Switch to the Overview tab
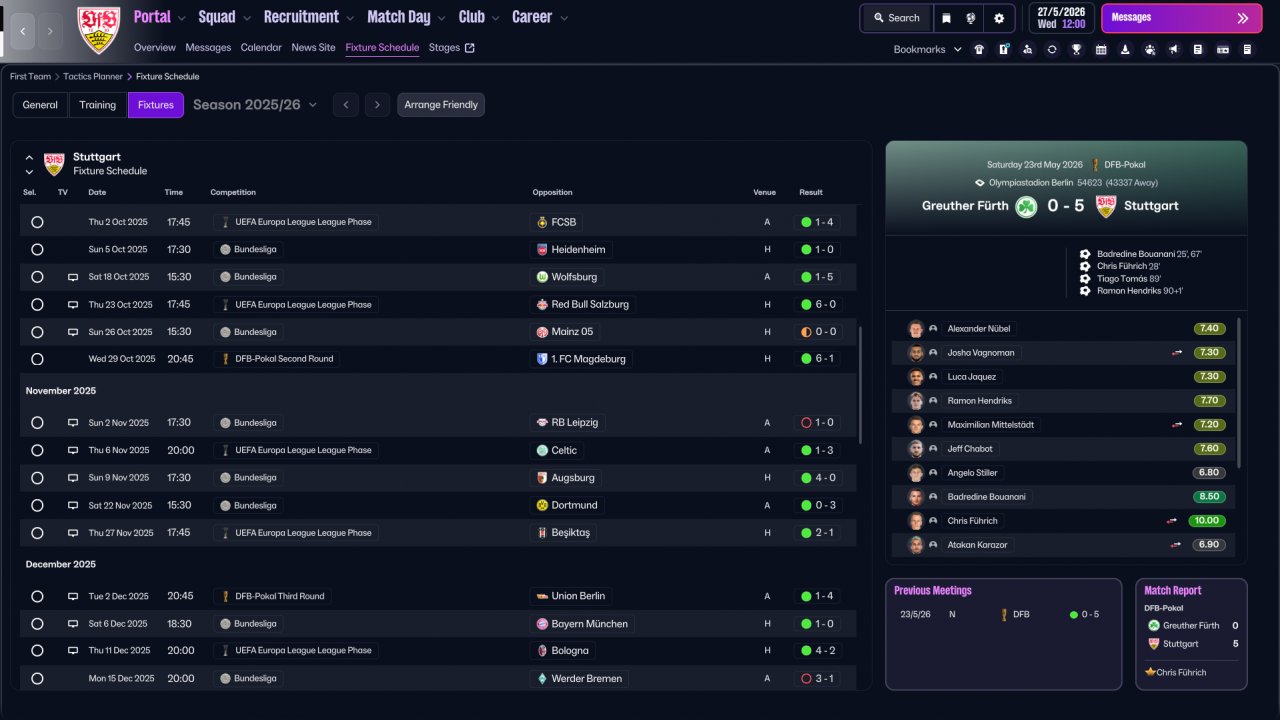Viewport: 1280px width, 720px height. point(155,47)
